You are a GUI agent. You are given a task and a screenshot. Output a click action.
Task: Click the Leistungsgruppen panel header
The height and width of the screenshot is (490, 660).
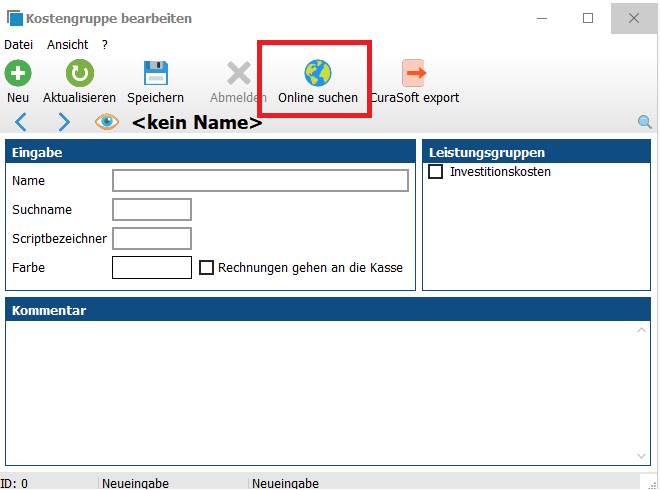pyautogui.click(x=536, y=152)
